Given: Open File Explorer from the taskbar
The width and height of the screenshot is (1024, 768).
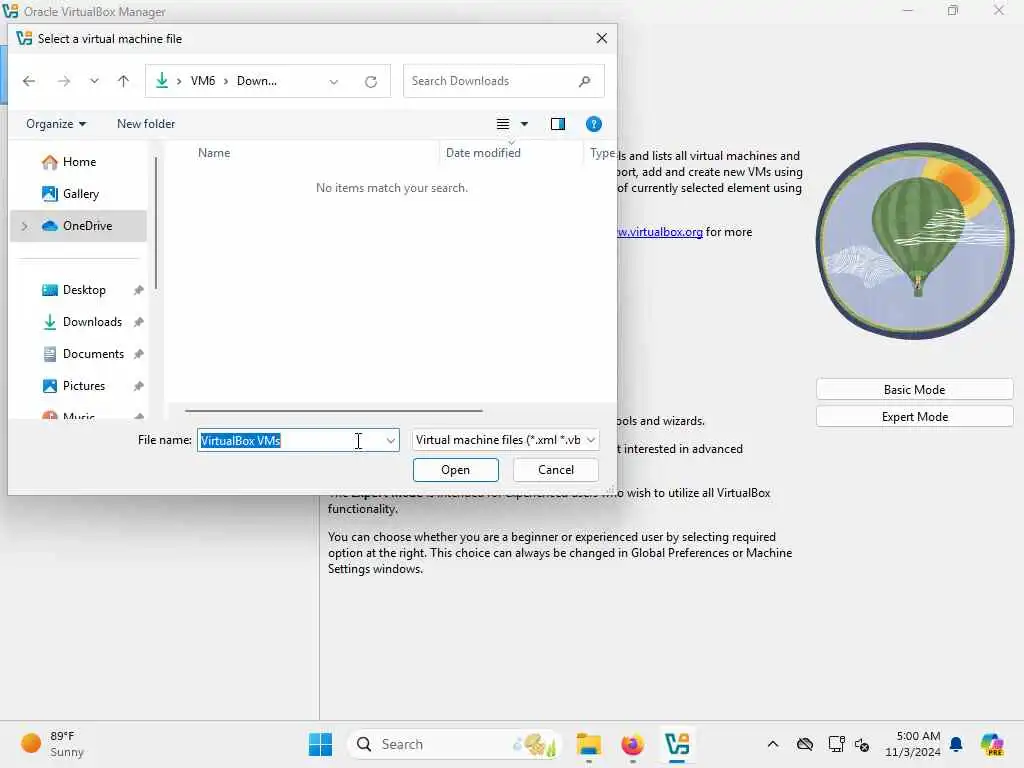Looking at the screenshot, I should [x=588, y=744].
